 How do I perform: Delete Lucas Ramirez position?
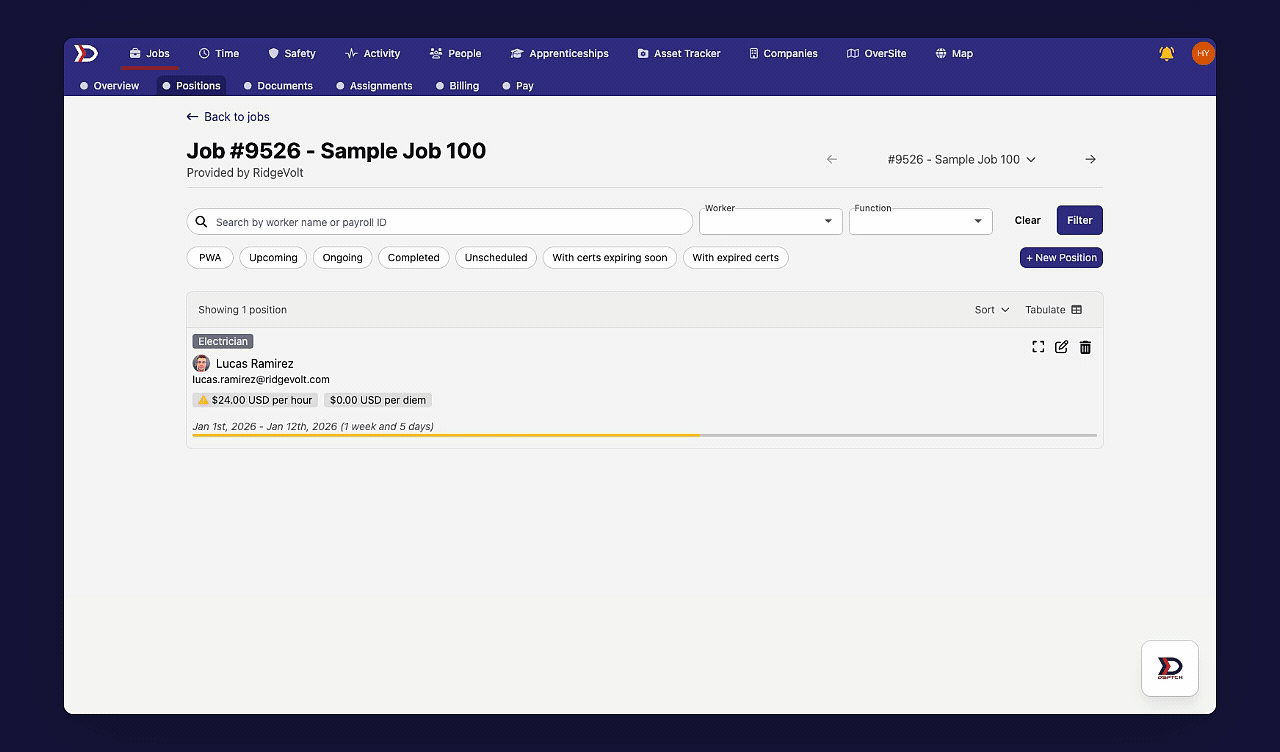point(1085,347)
